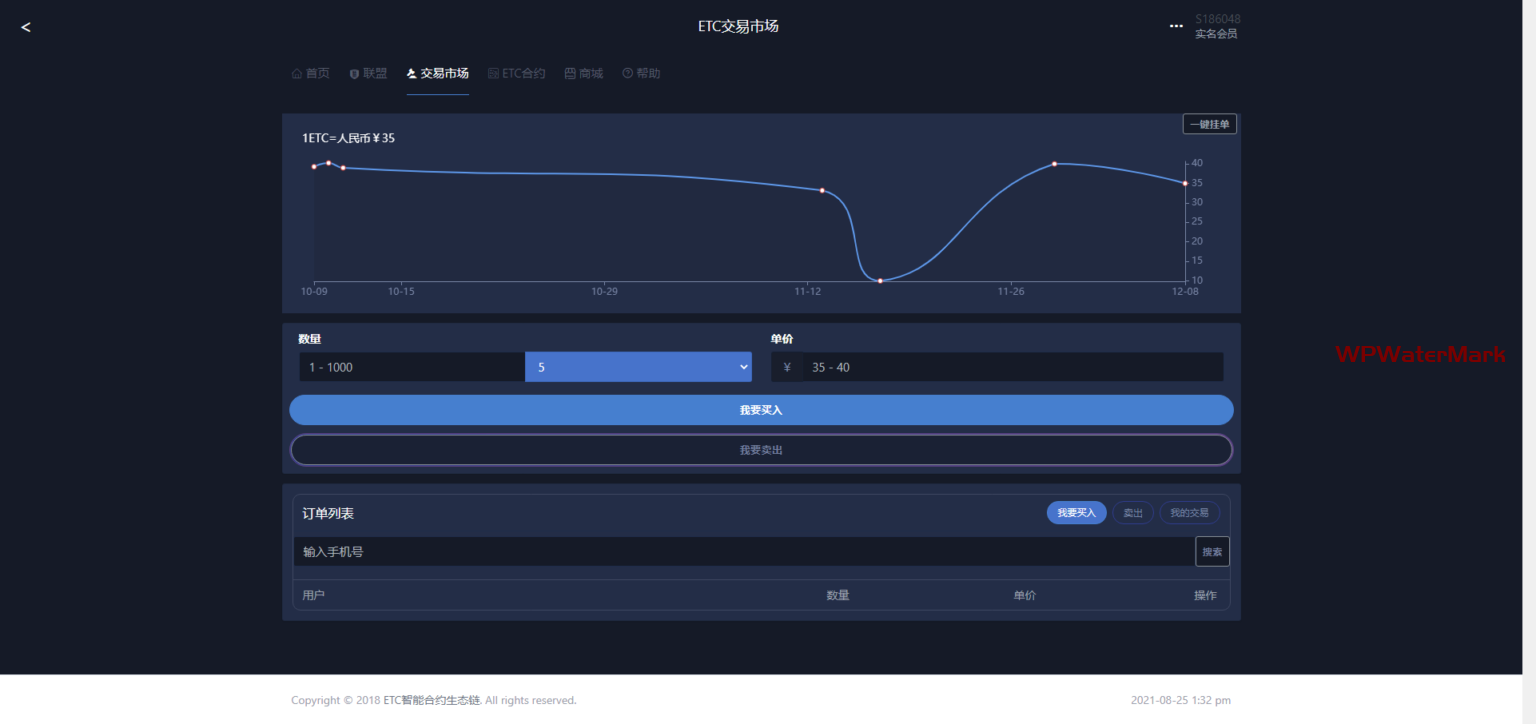Show 我的交易 in order list

click(1189, 513)
